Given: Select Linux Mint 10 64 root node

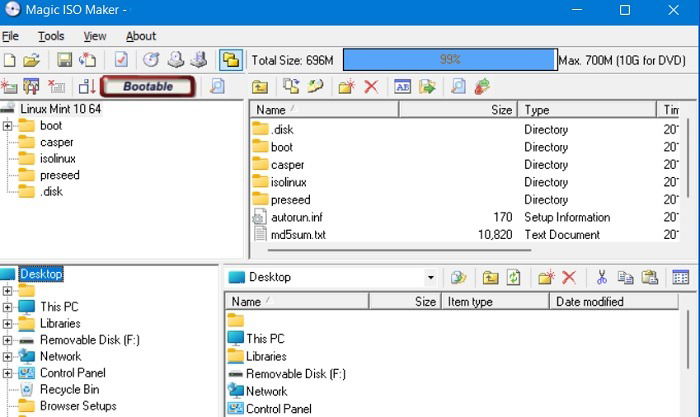Looking at the screenshot, I should (x=60, y=109).
